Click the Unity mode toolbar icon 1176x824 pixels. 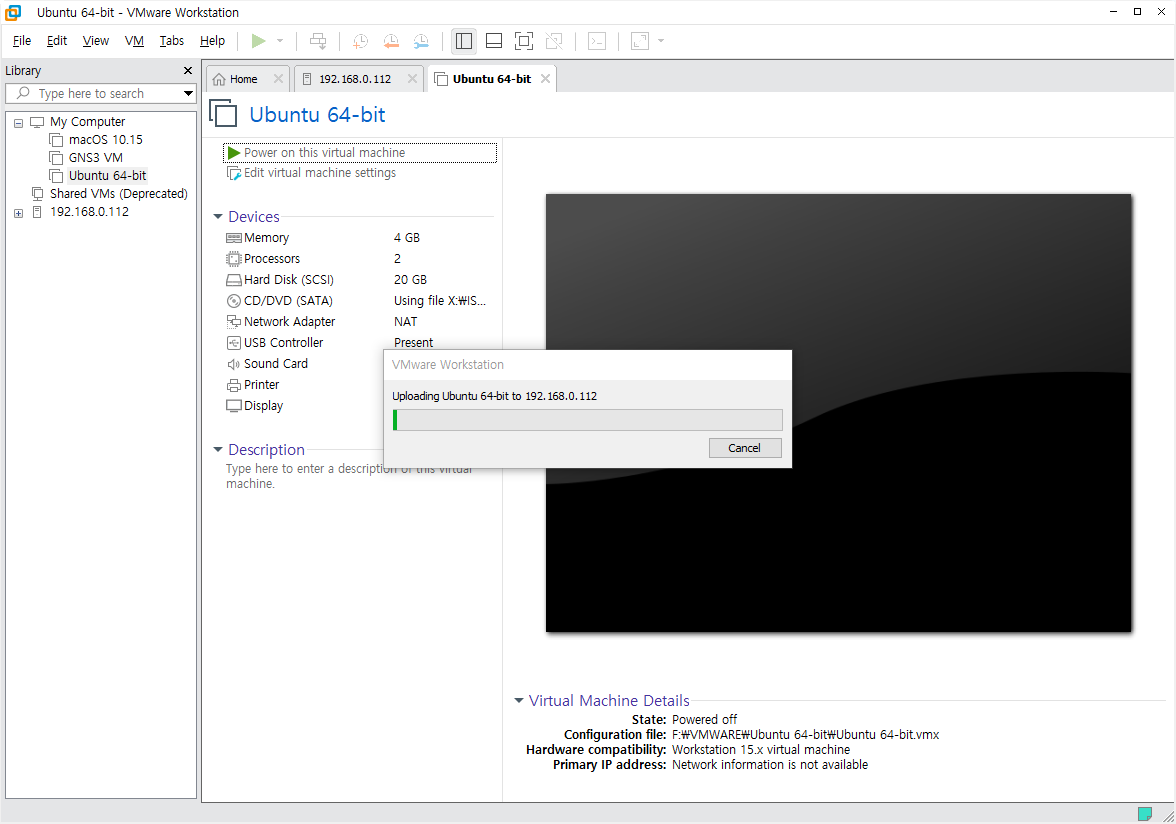pyautogui.click(x=554, y=41)
